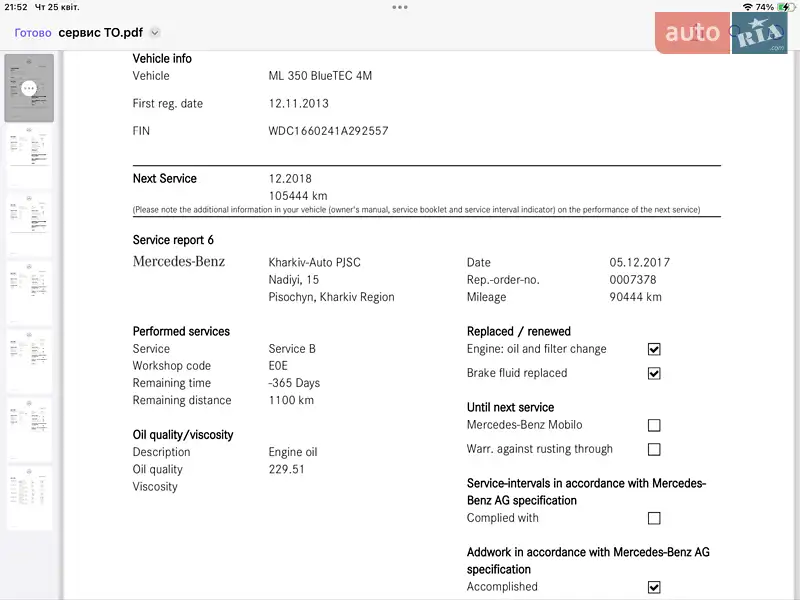800x600 pixels.
Task: Toggle the Brake fluid replaced checkbox
Action: coord(654,373)
